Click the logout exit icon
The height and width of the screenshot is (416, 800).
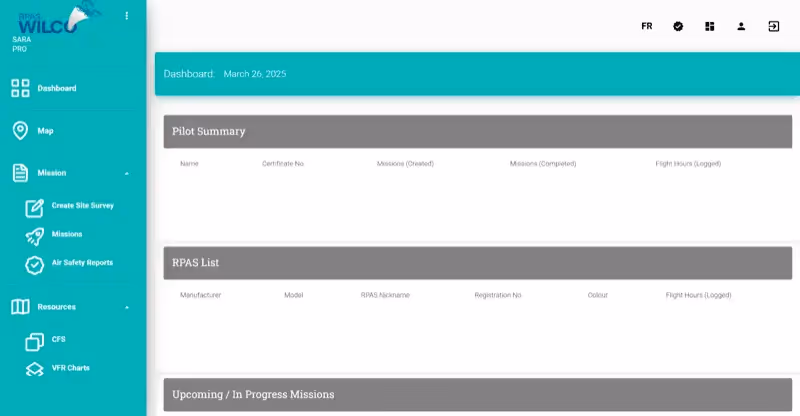[773, 26]
